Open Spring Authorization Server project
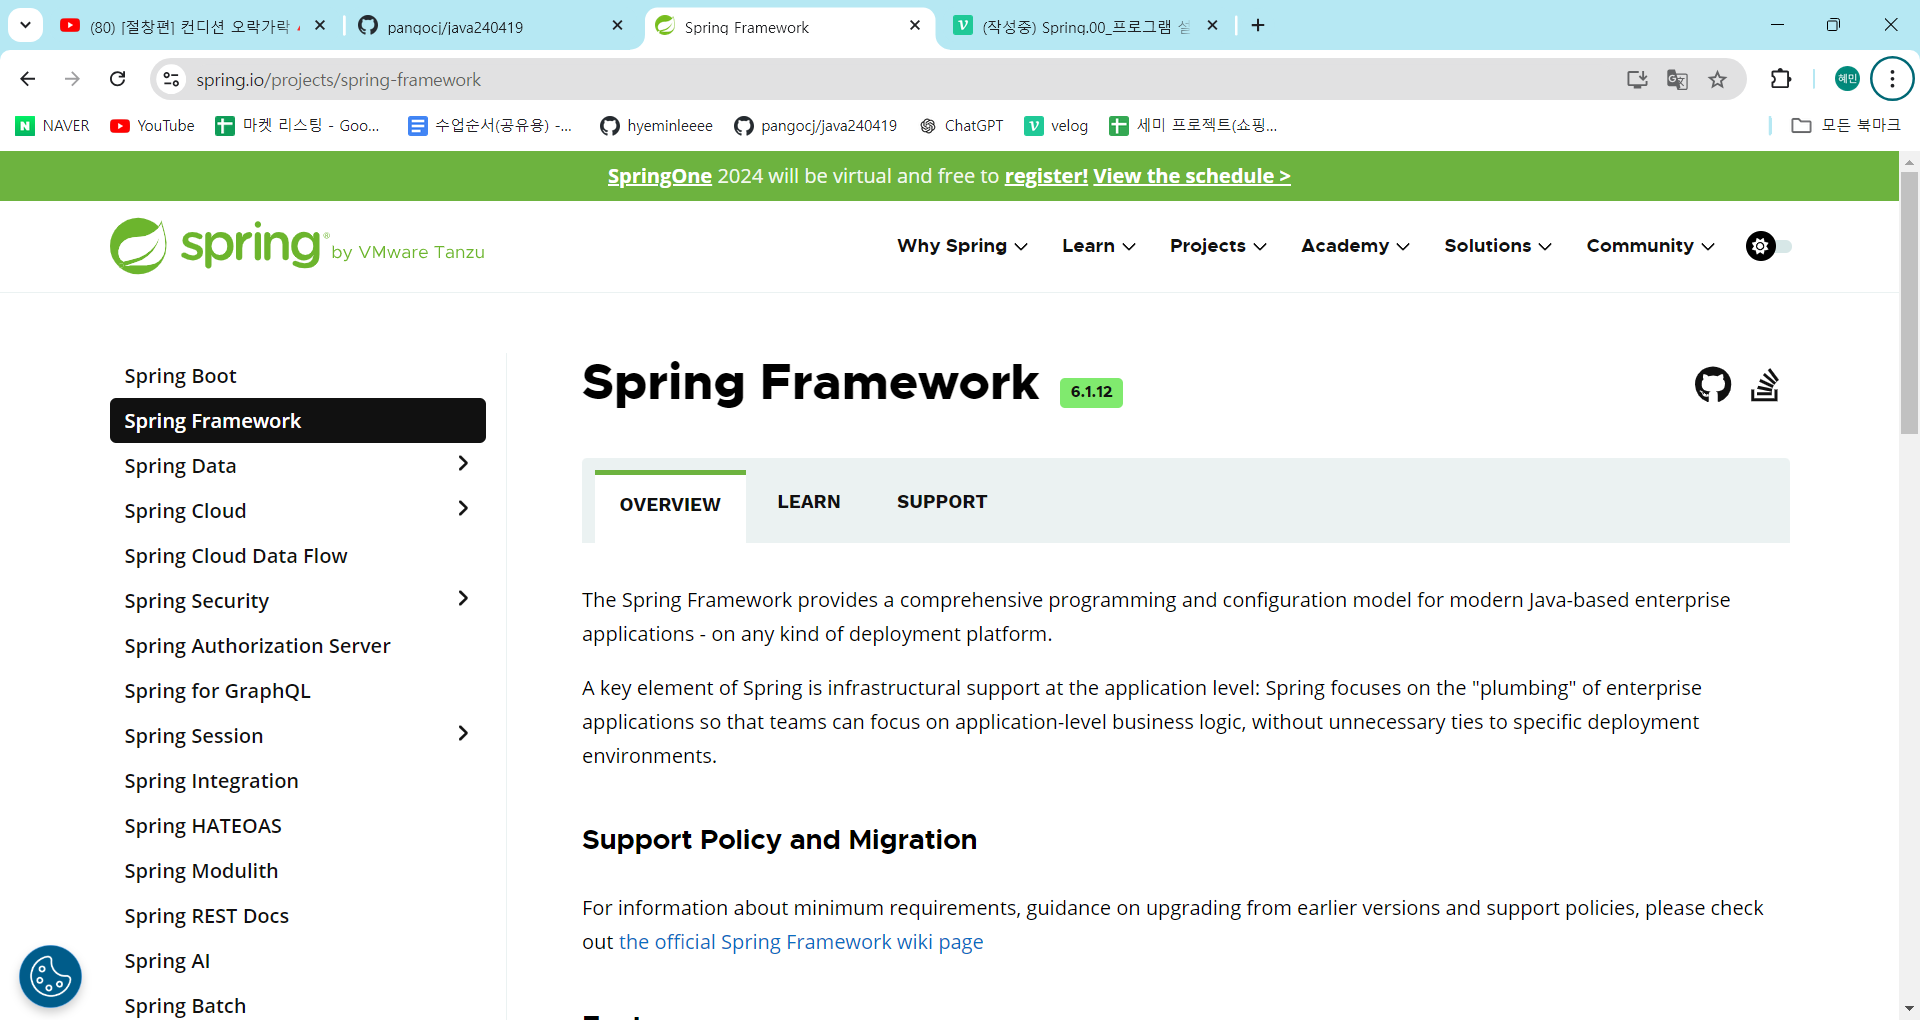Screen dimensions: 1920x1020 [258, 646]
